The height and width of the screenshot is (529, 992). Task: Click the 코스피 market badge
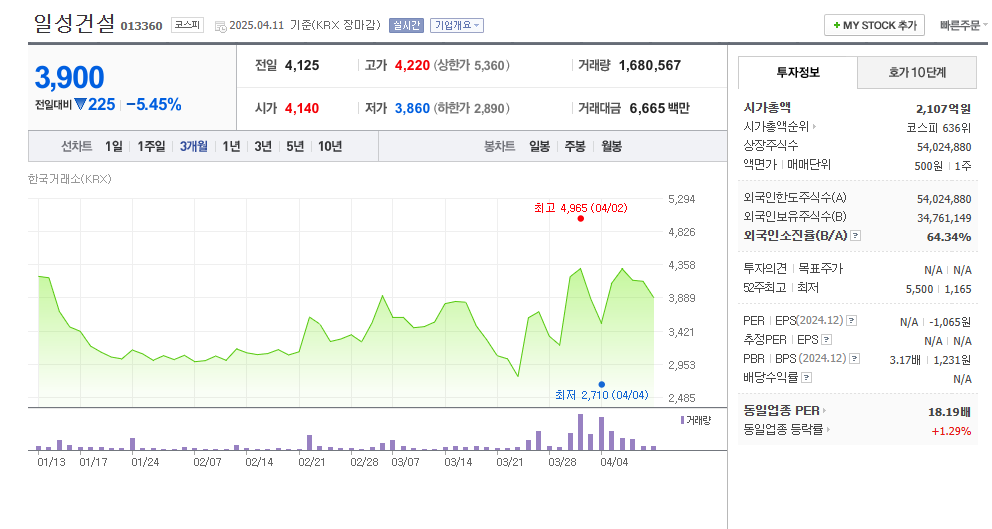187,25
